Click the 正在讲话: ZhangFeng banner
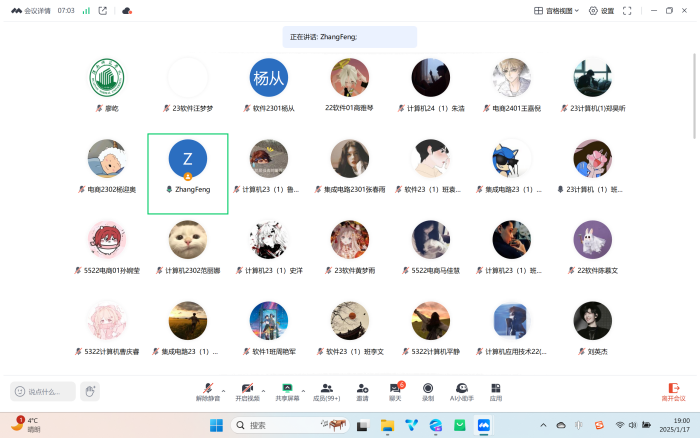The height and width of the screenshot is (438, 700). [350, 37]
